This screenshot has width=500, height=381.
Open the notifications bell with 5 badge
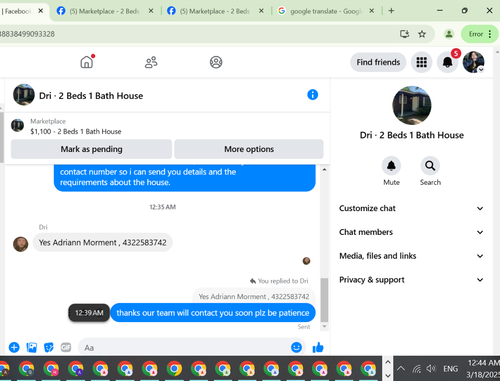(447, 62)
